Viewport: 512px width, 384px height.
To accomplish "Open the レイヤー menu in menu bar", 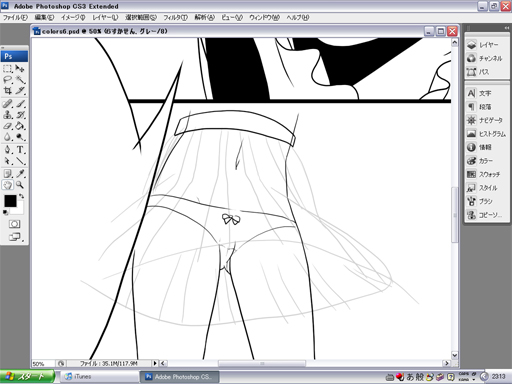I will pos(105,17).
